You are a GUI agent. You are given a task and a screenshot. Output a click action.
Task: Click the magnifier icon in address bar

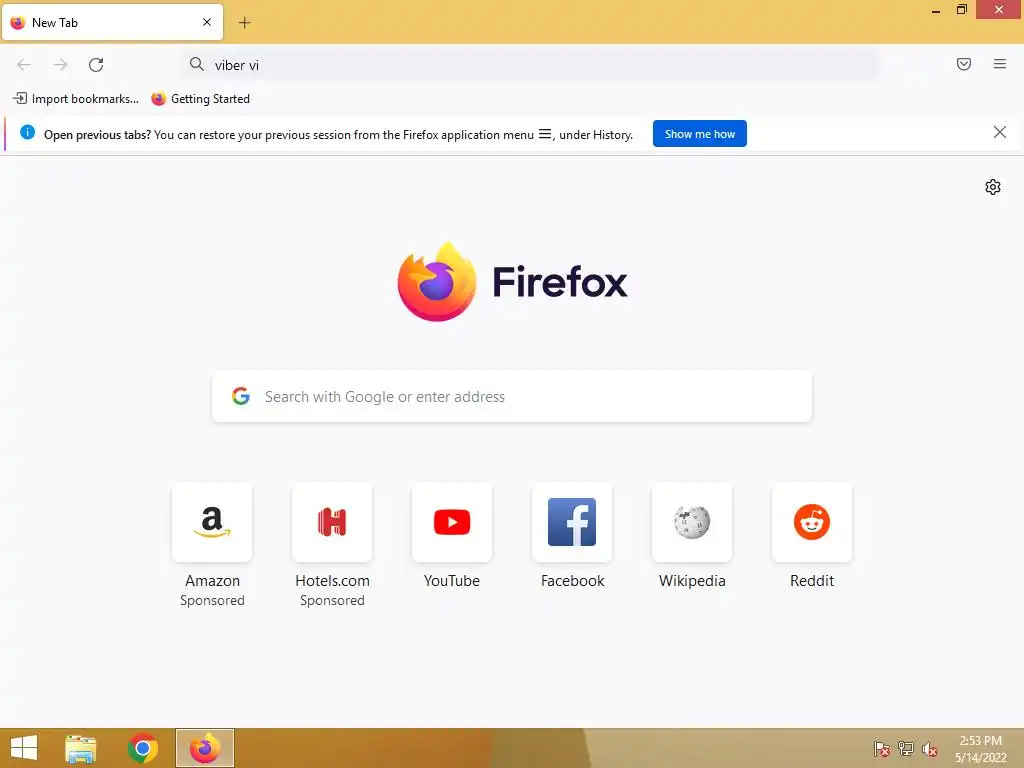[x=197, y=64]
